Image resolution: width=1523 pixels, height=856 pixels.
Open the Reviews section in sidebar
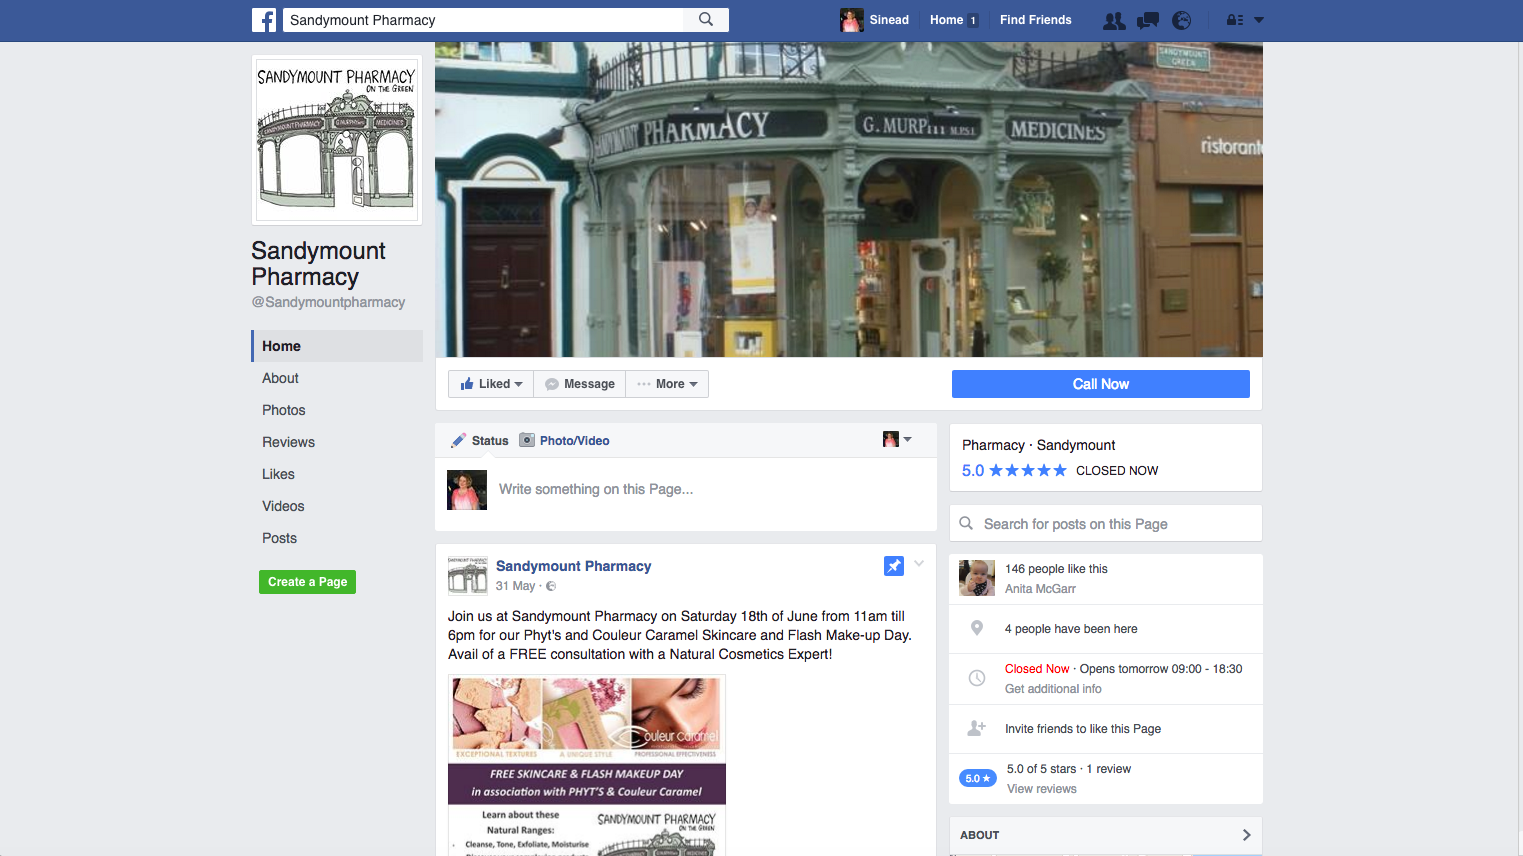pyautogui.click(x=289, y=442)
